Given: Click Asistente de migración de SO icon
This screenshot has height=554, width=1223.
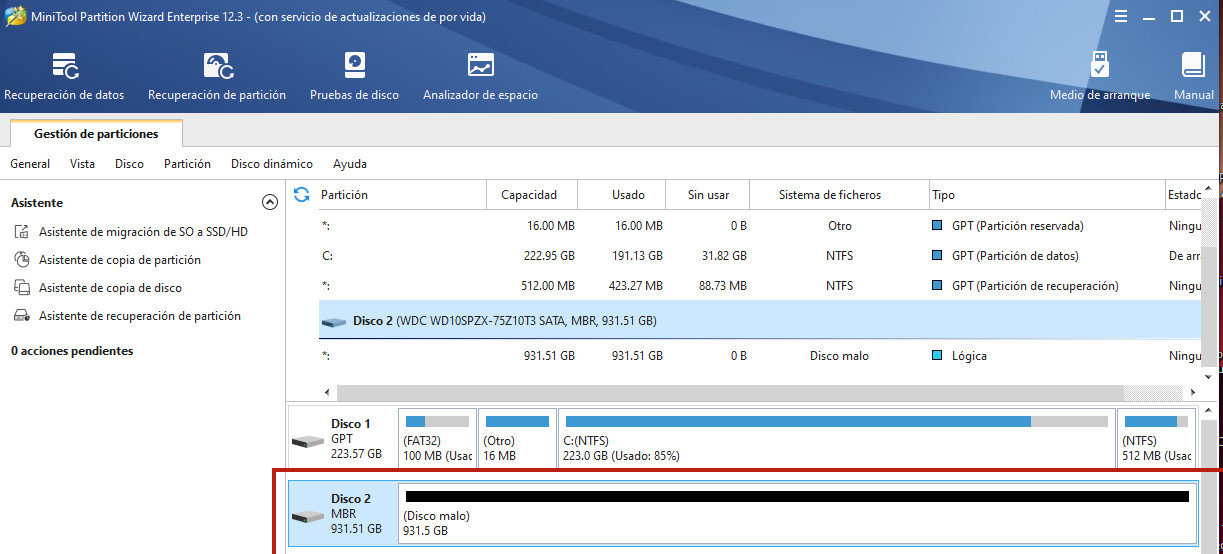Looking at the screenshot, I should [22, 232].
